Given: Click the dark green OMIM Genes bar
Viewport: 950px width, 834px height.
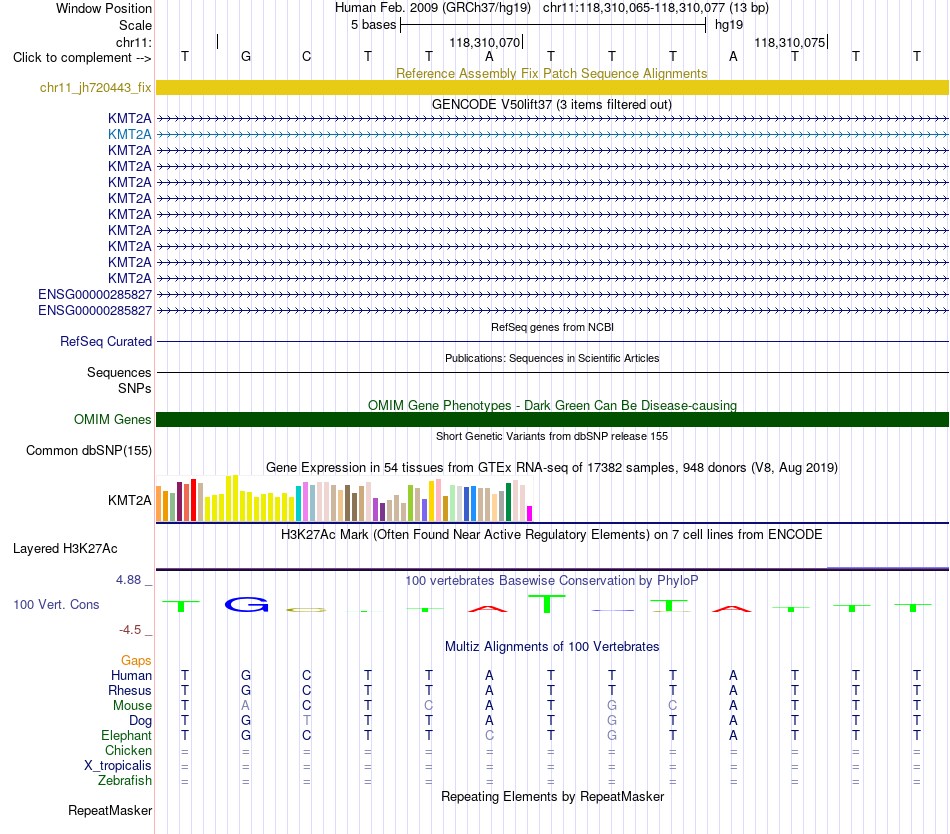Looking at the screenshot, I should click(x=552, y=419).
